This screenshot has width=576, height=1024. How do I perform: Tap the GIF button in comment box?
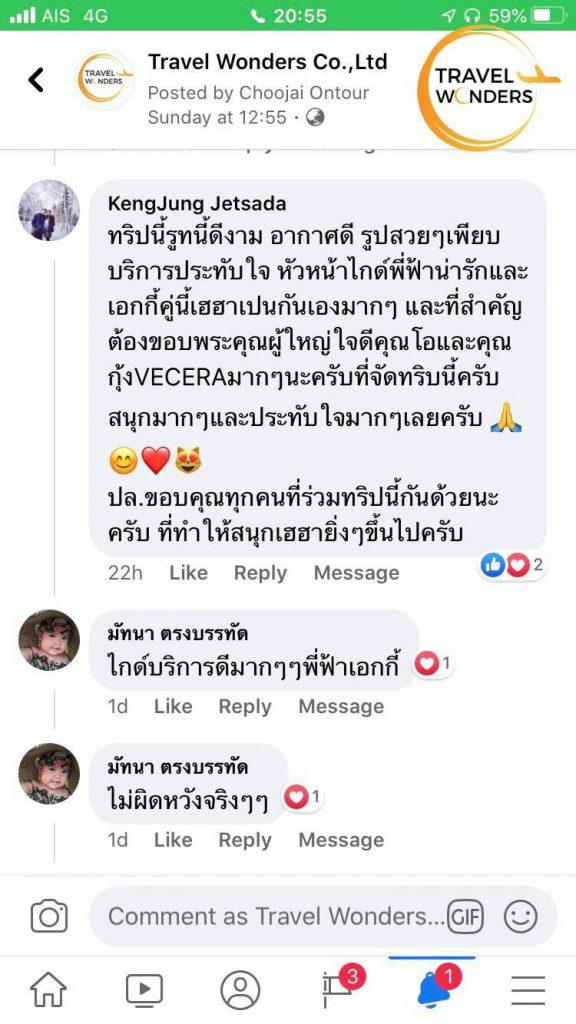(x=465, y=916)
